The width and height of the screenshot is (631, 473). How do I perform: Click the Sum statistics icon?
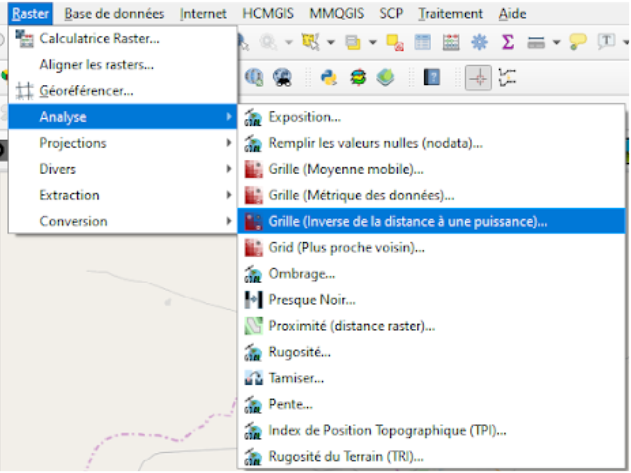pyautogui.click(x=507, y=43)
